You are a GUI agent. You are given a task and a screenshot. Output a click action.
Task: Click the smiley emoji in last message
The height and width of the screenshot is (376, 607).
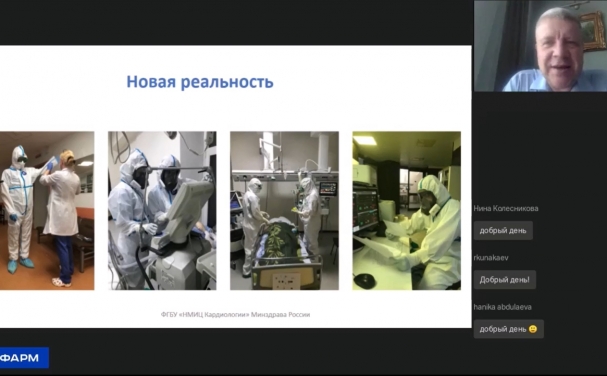533,329
